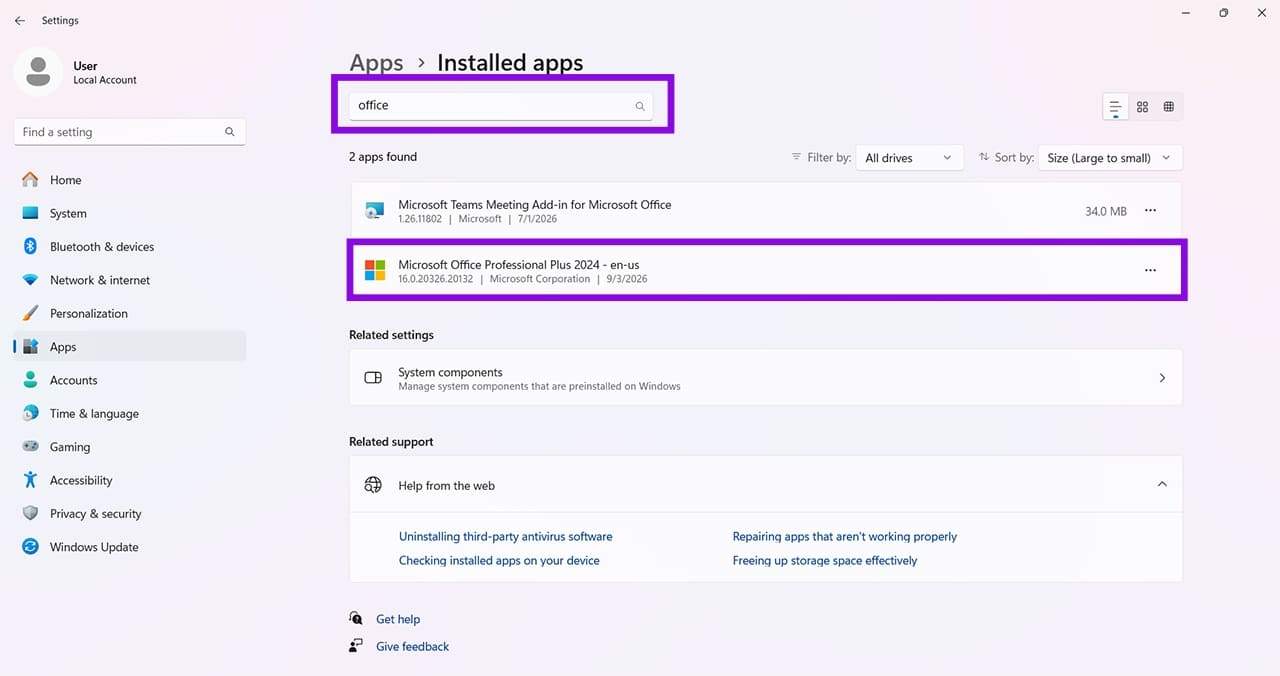Click the Local Account label under User
Viewport: 1280px width, 676px height.
pyautogui.click(x=105, y=80)
